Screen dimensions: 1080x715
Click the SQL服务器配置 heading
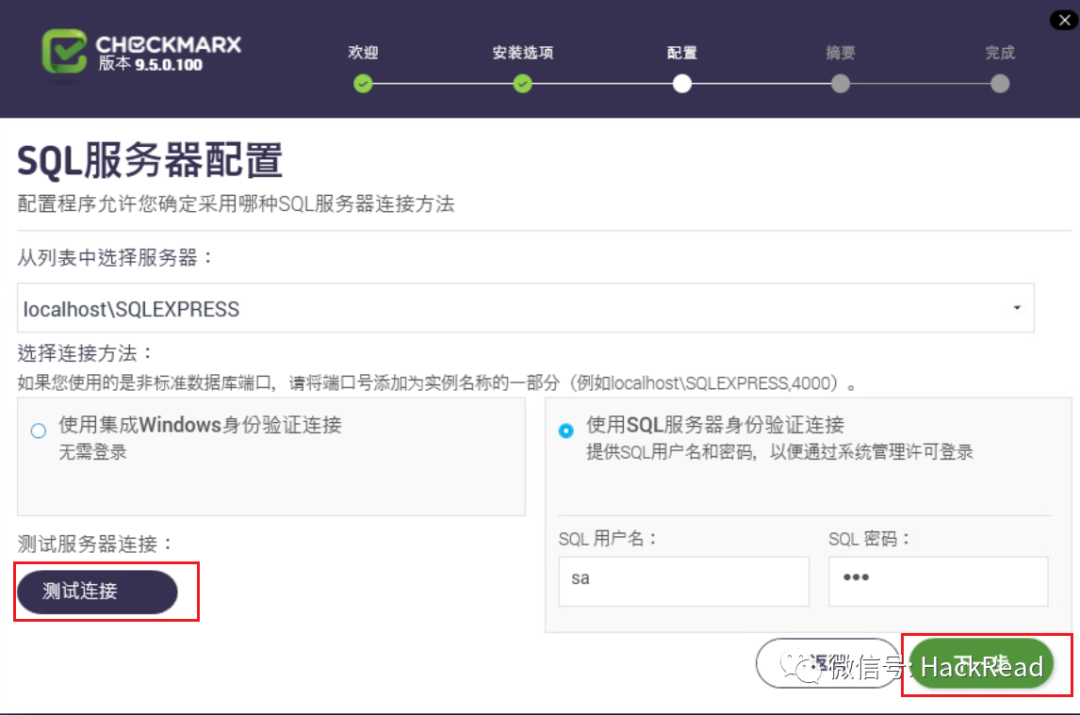coord(149,160)
